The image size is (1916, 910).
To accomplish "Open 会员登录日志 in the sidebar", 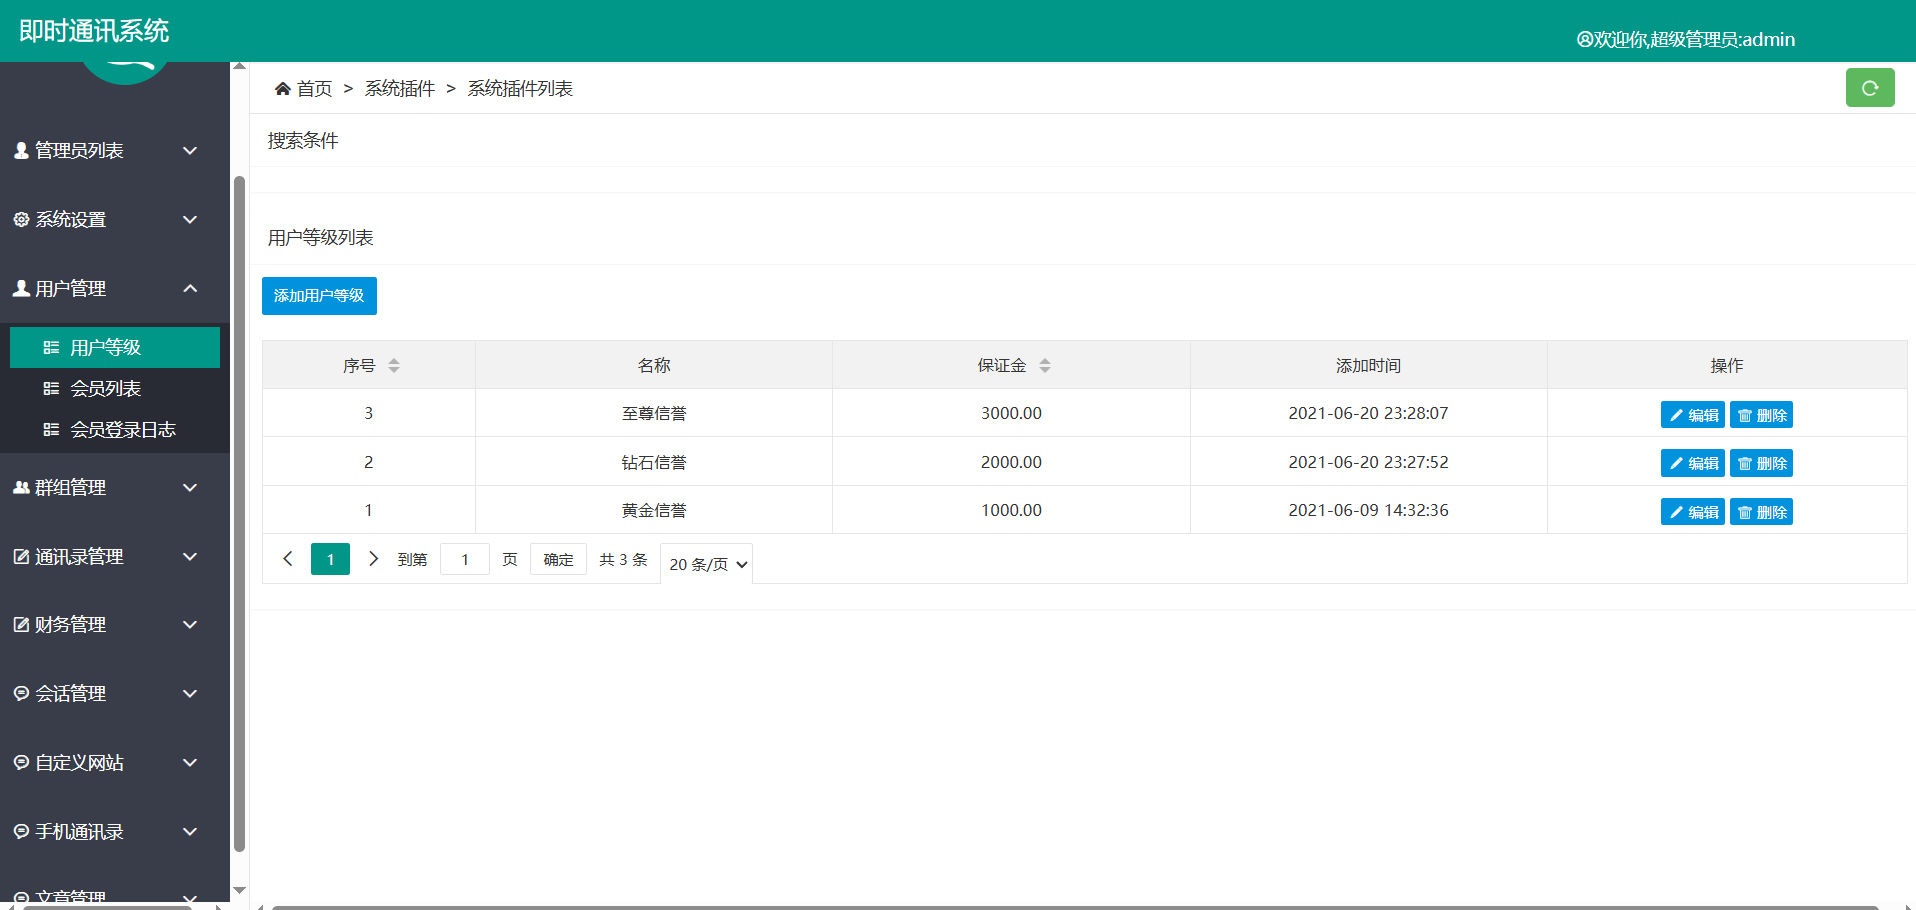I will click(x=122, y=430).
